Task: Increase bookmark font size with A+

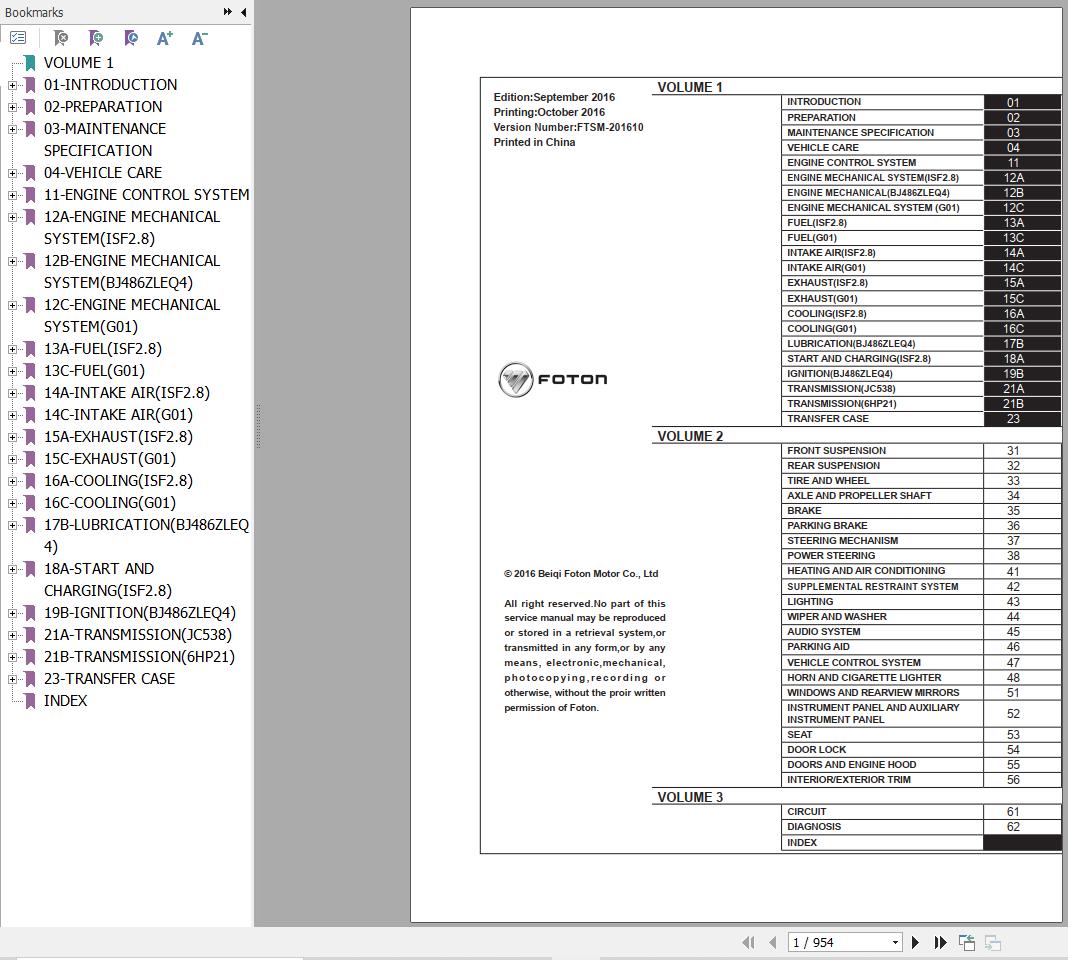Action: [165, 38]
